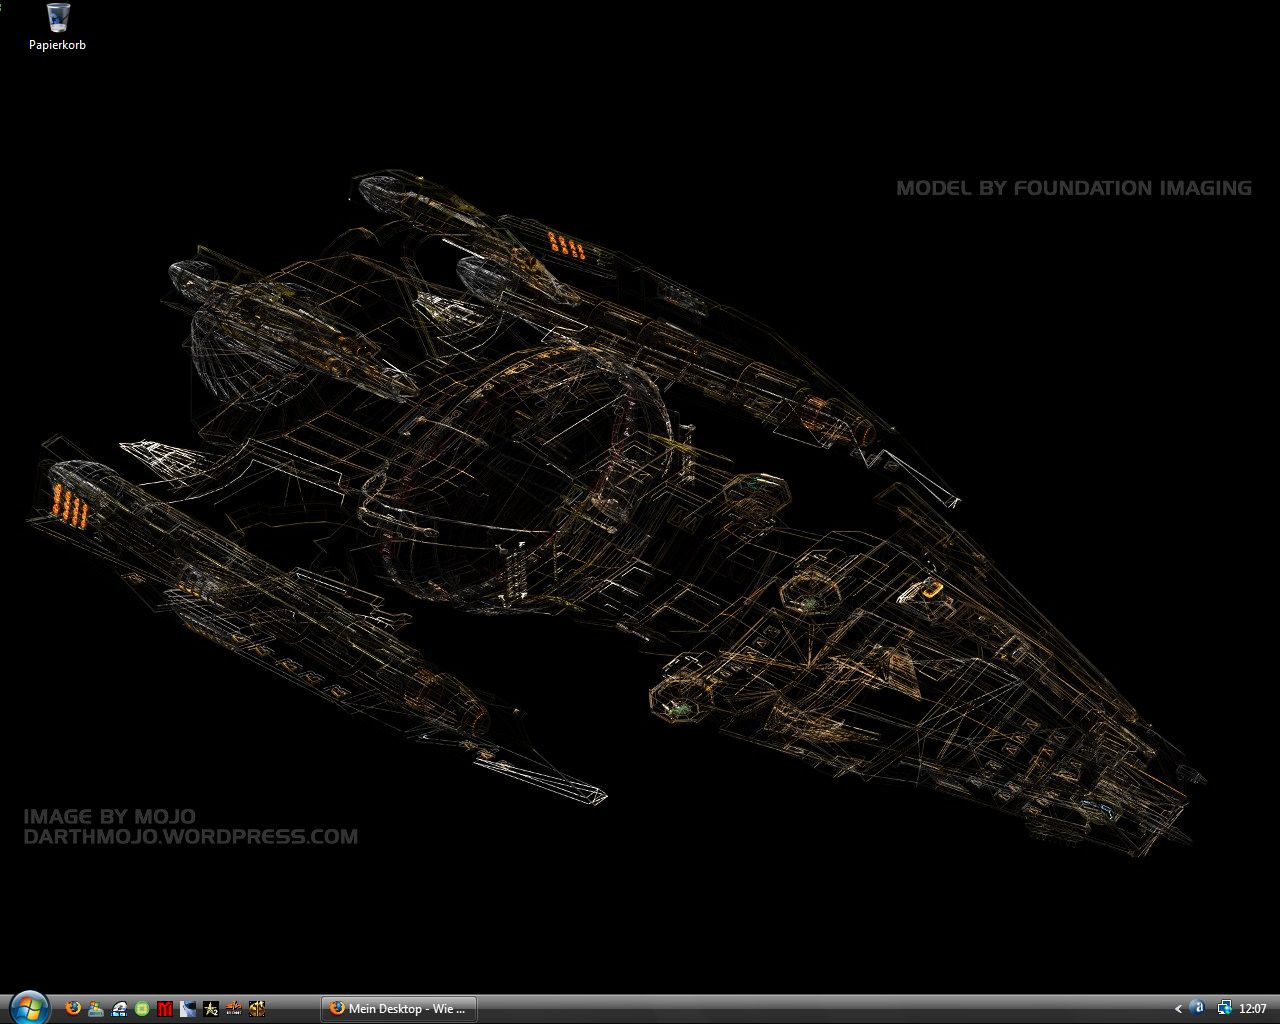Click the orange-logo Quick Launch icon
The image size is (1280, 1024).
click(234, 1008)
